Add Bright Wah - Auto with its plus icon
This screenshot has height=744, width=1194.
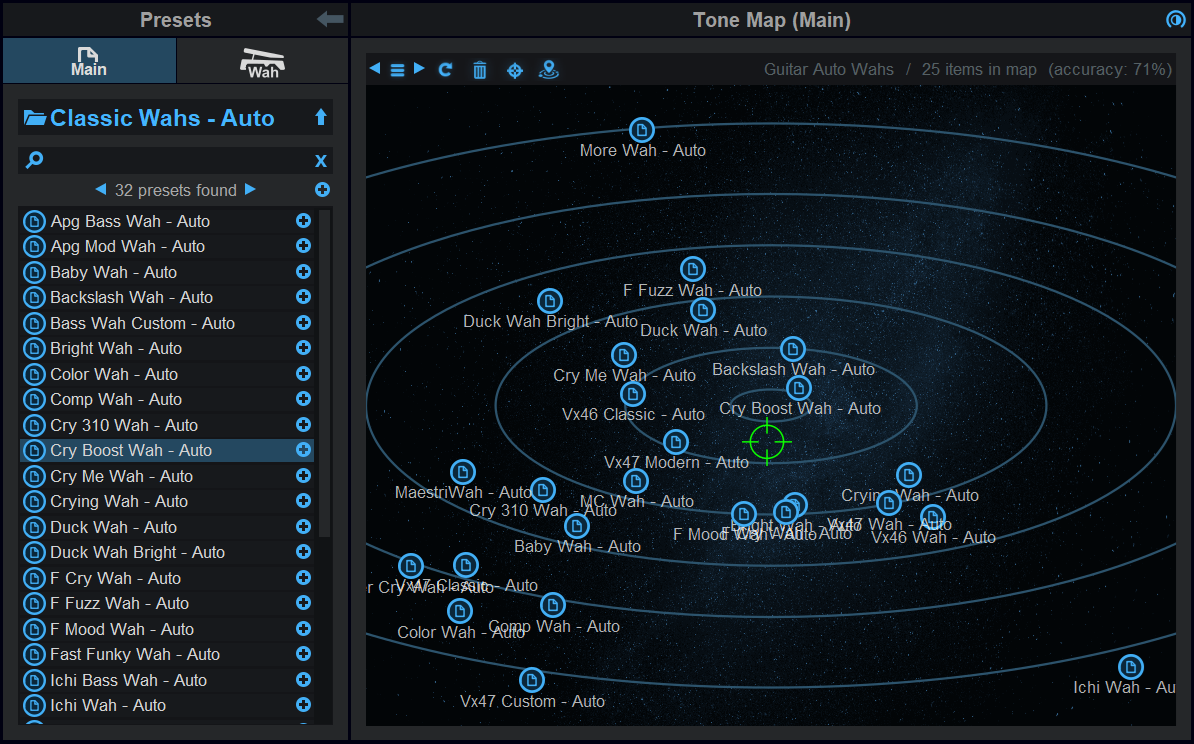(303, 348)
